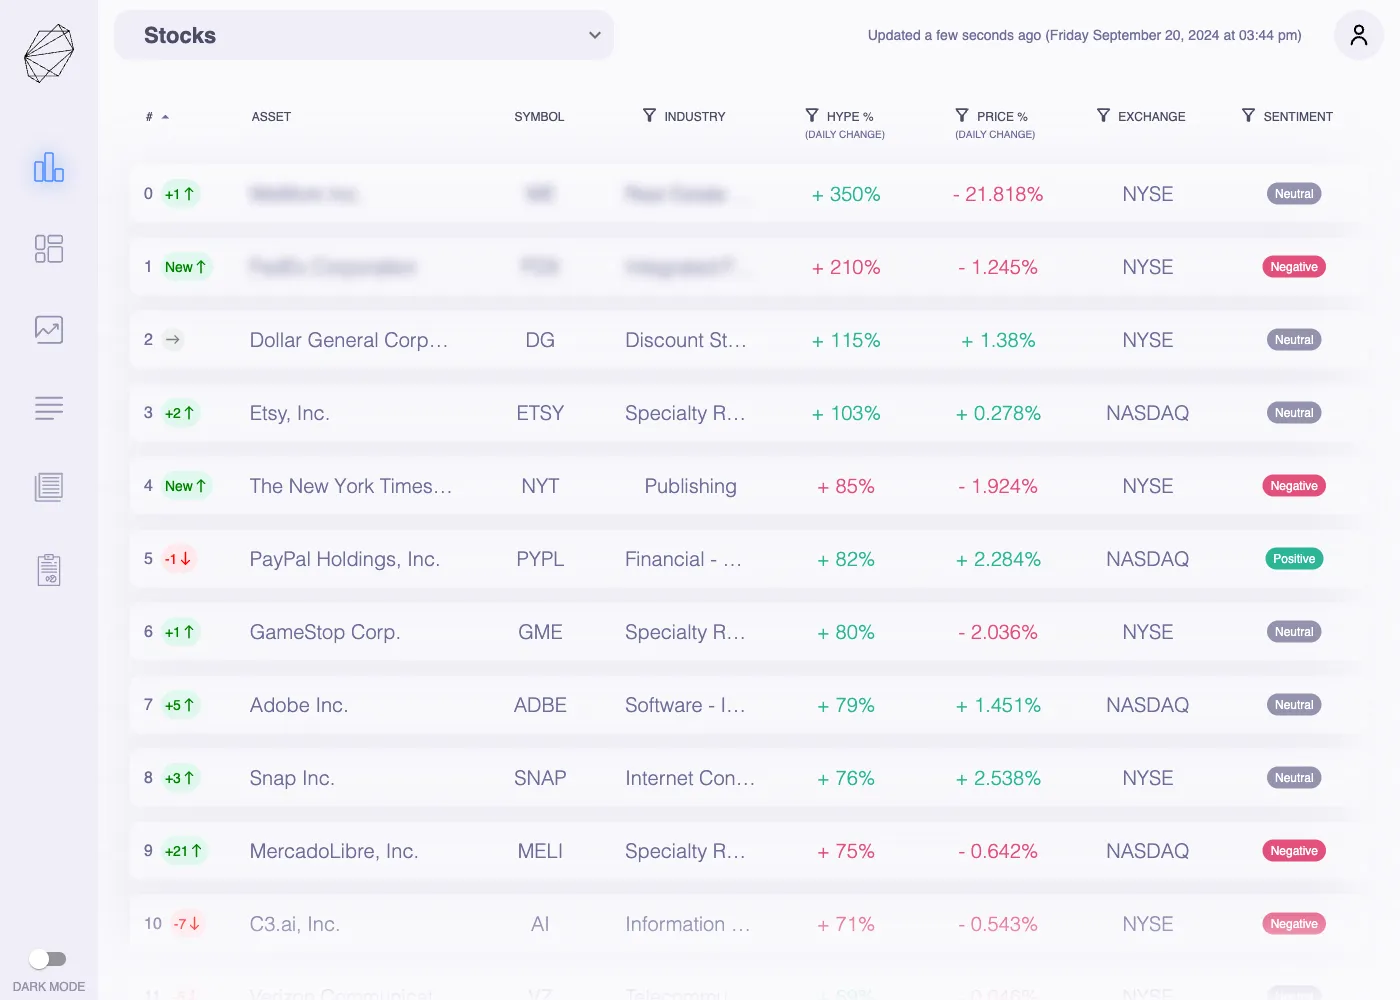Open the news document sidebar icon

point(49,487)
